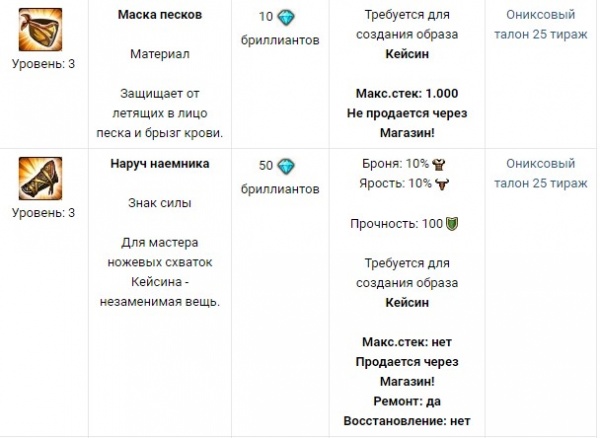Click Уровень: 3 under the mask icon
This screenshot has width=600, height=438.
[x=42, y=64]
